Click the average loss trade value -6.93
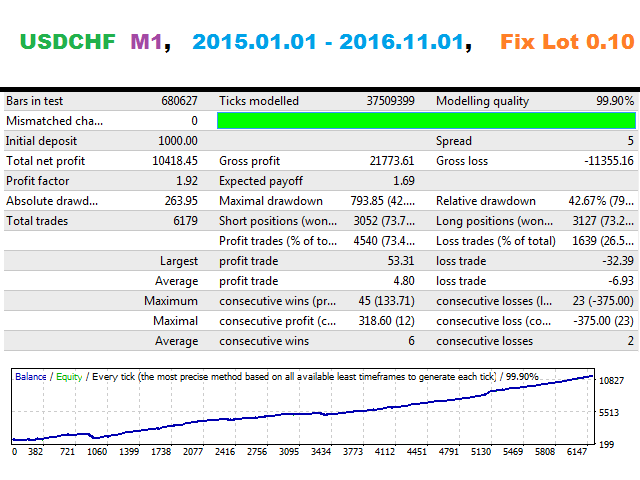 pyautogui.click(x=621, y=281)
